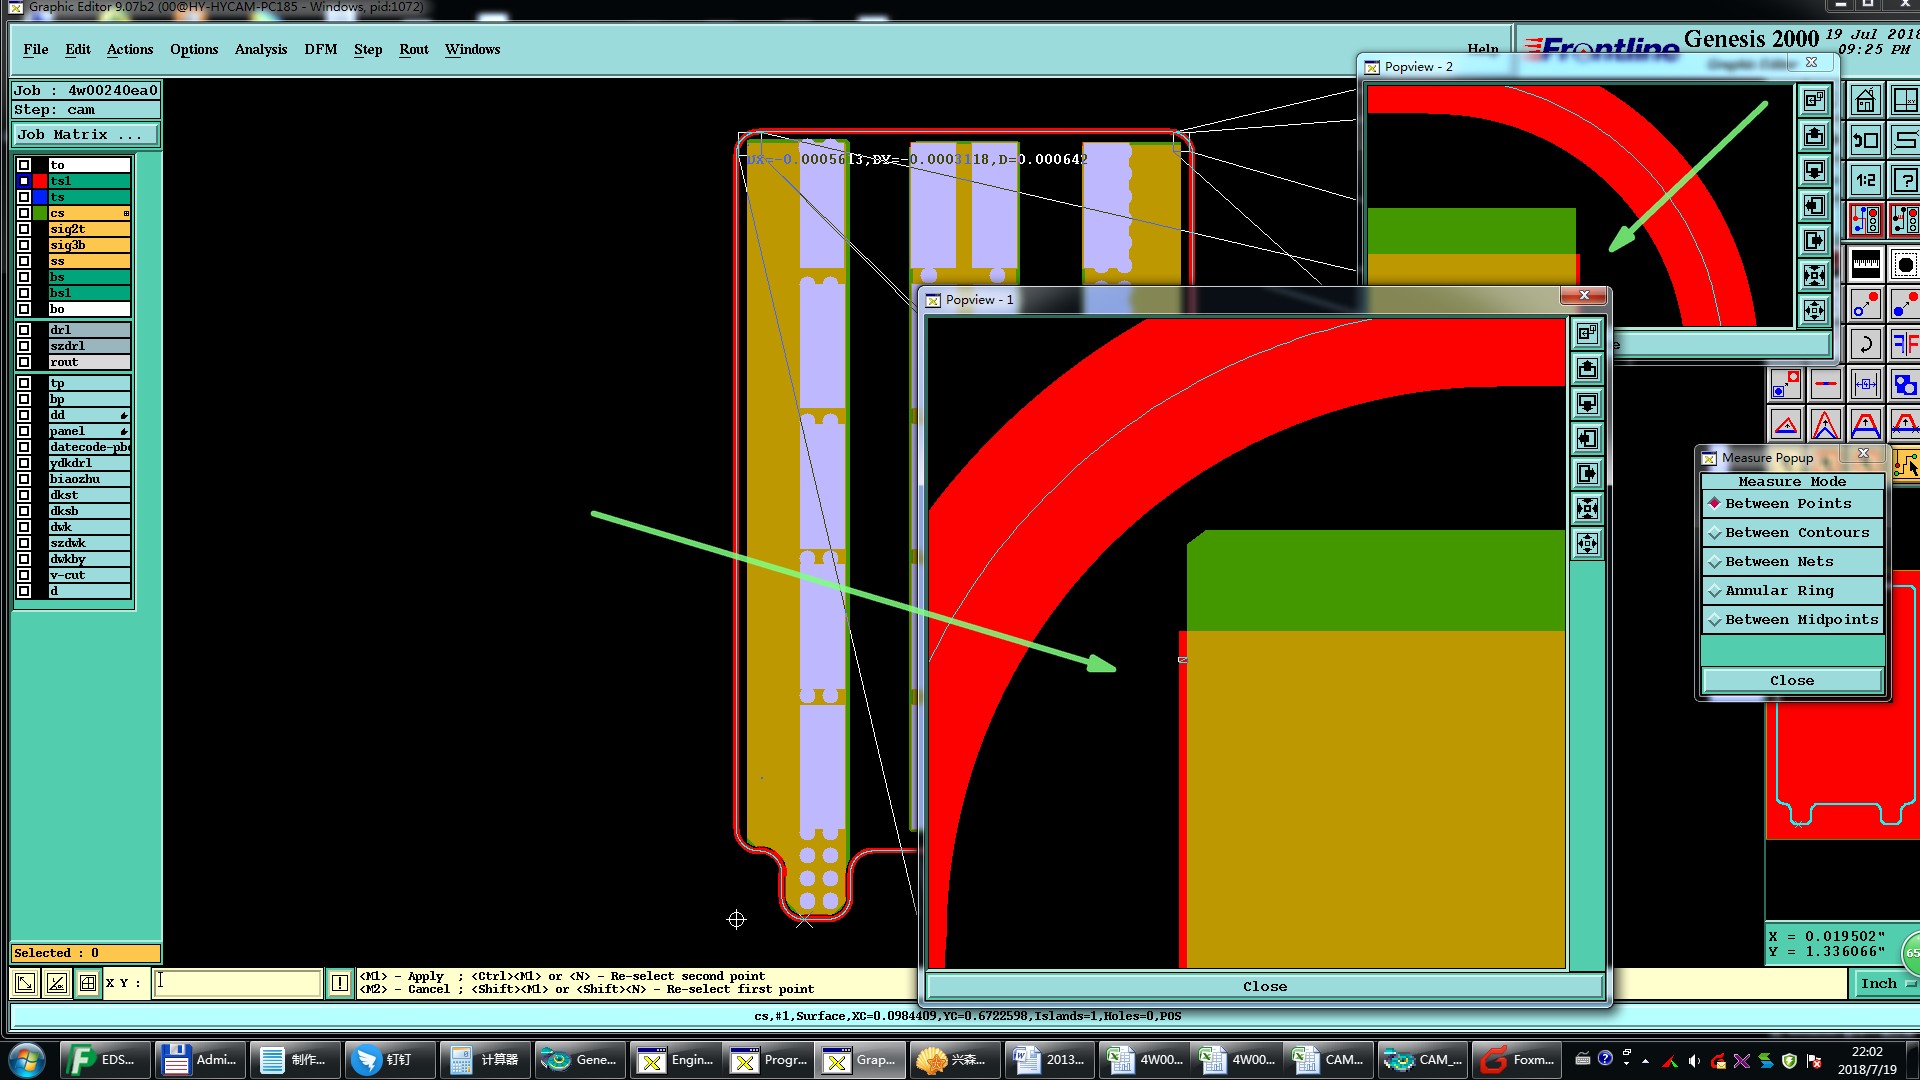
Task: Click the Home view icon in the right toolbar
Action: tap(1865, 101)
